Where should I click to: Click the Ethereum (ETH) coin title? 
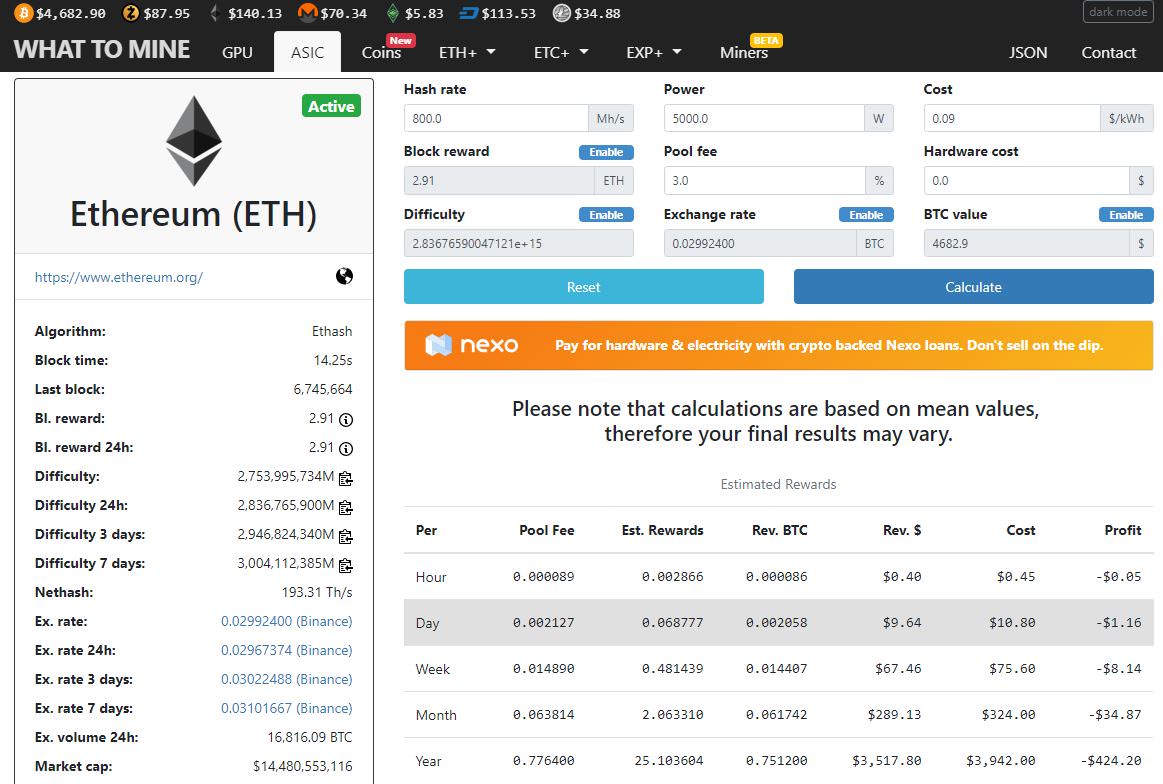click(194, 214)
